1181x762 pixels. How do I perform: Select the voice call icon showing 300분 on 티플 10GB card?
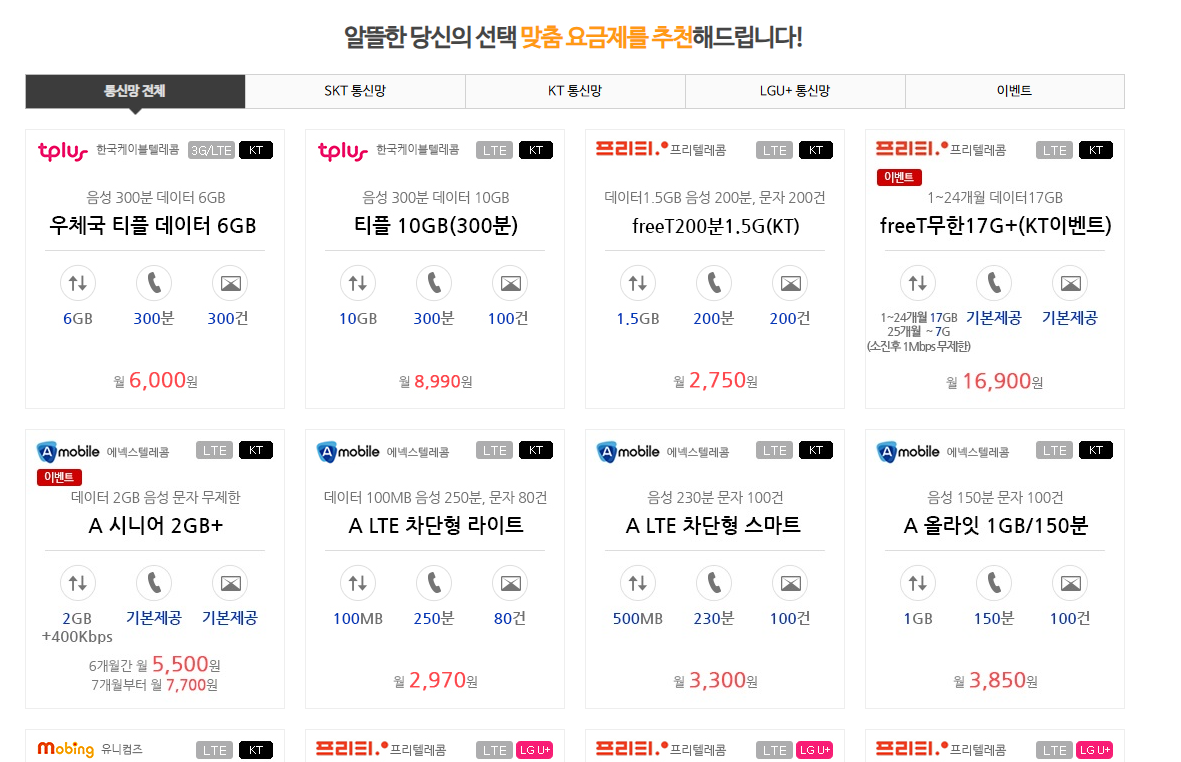(433, 282)
